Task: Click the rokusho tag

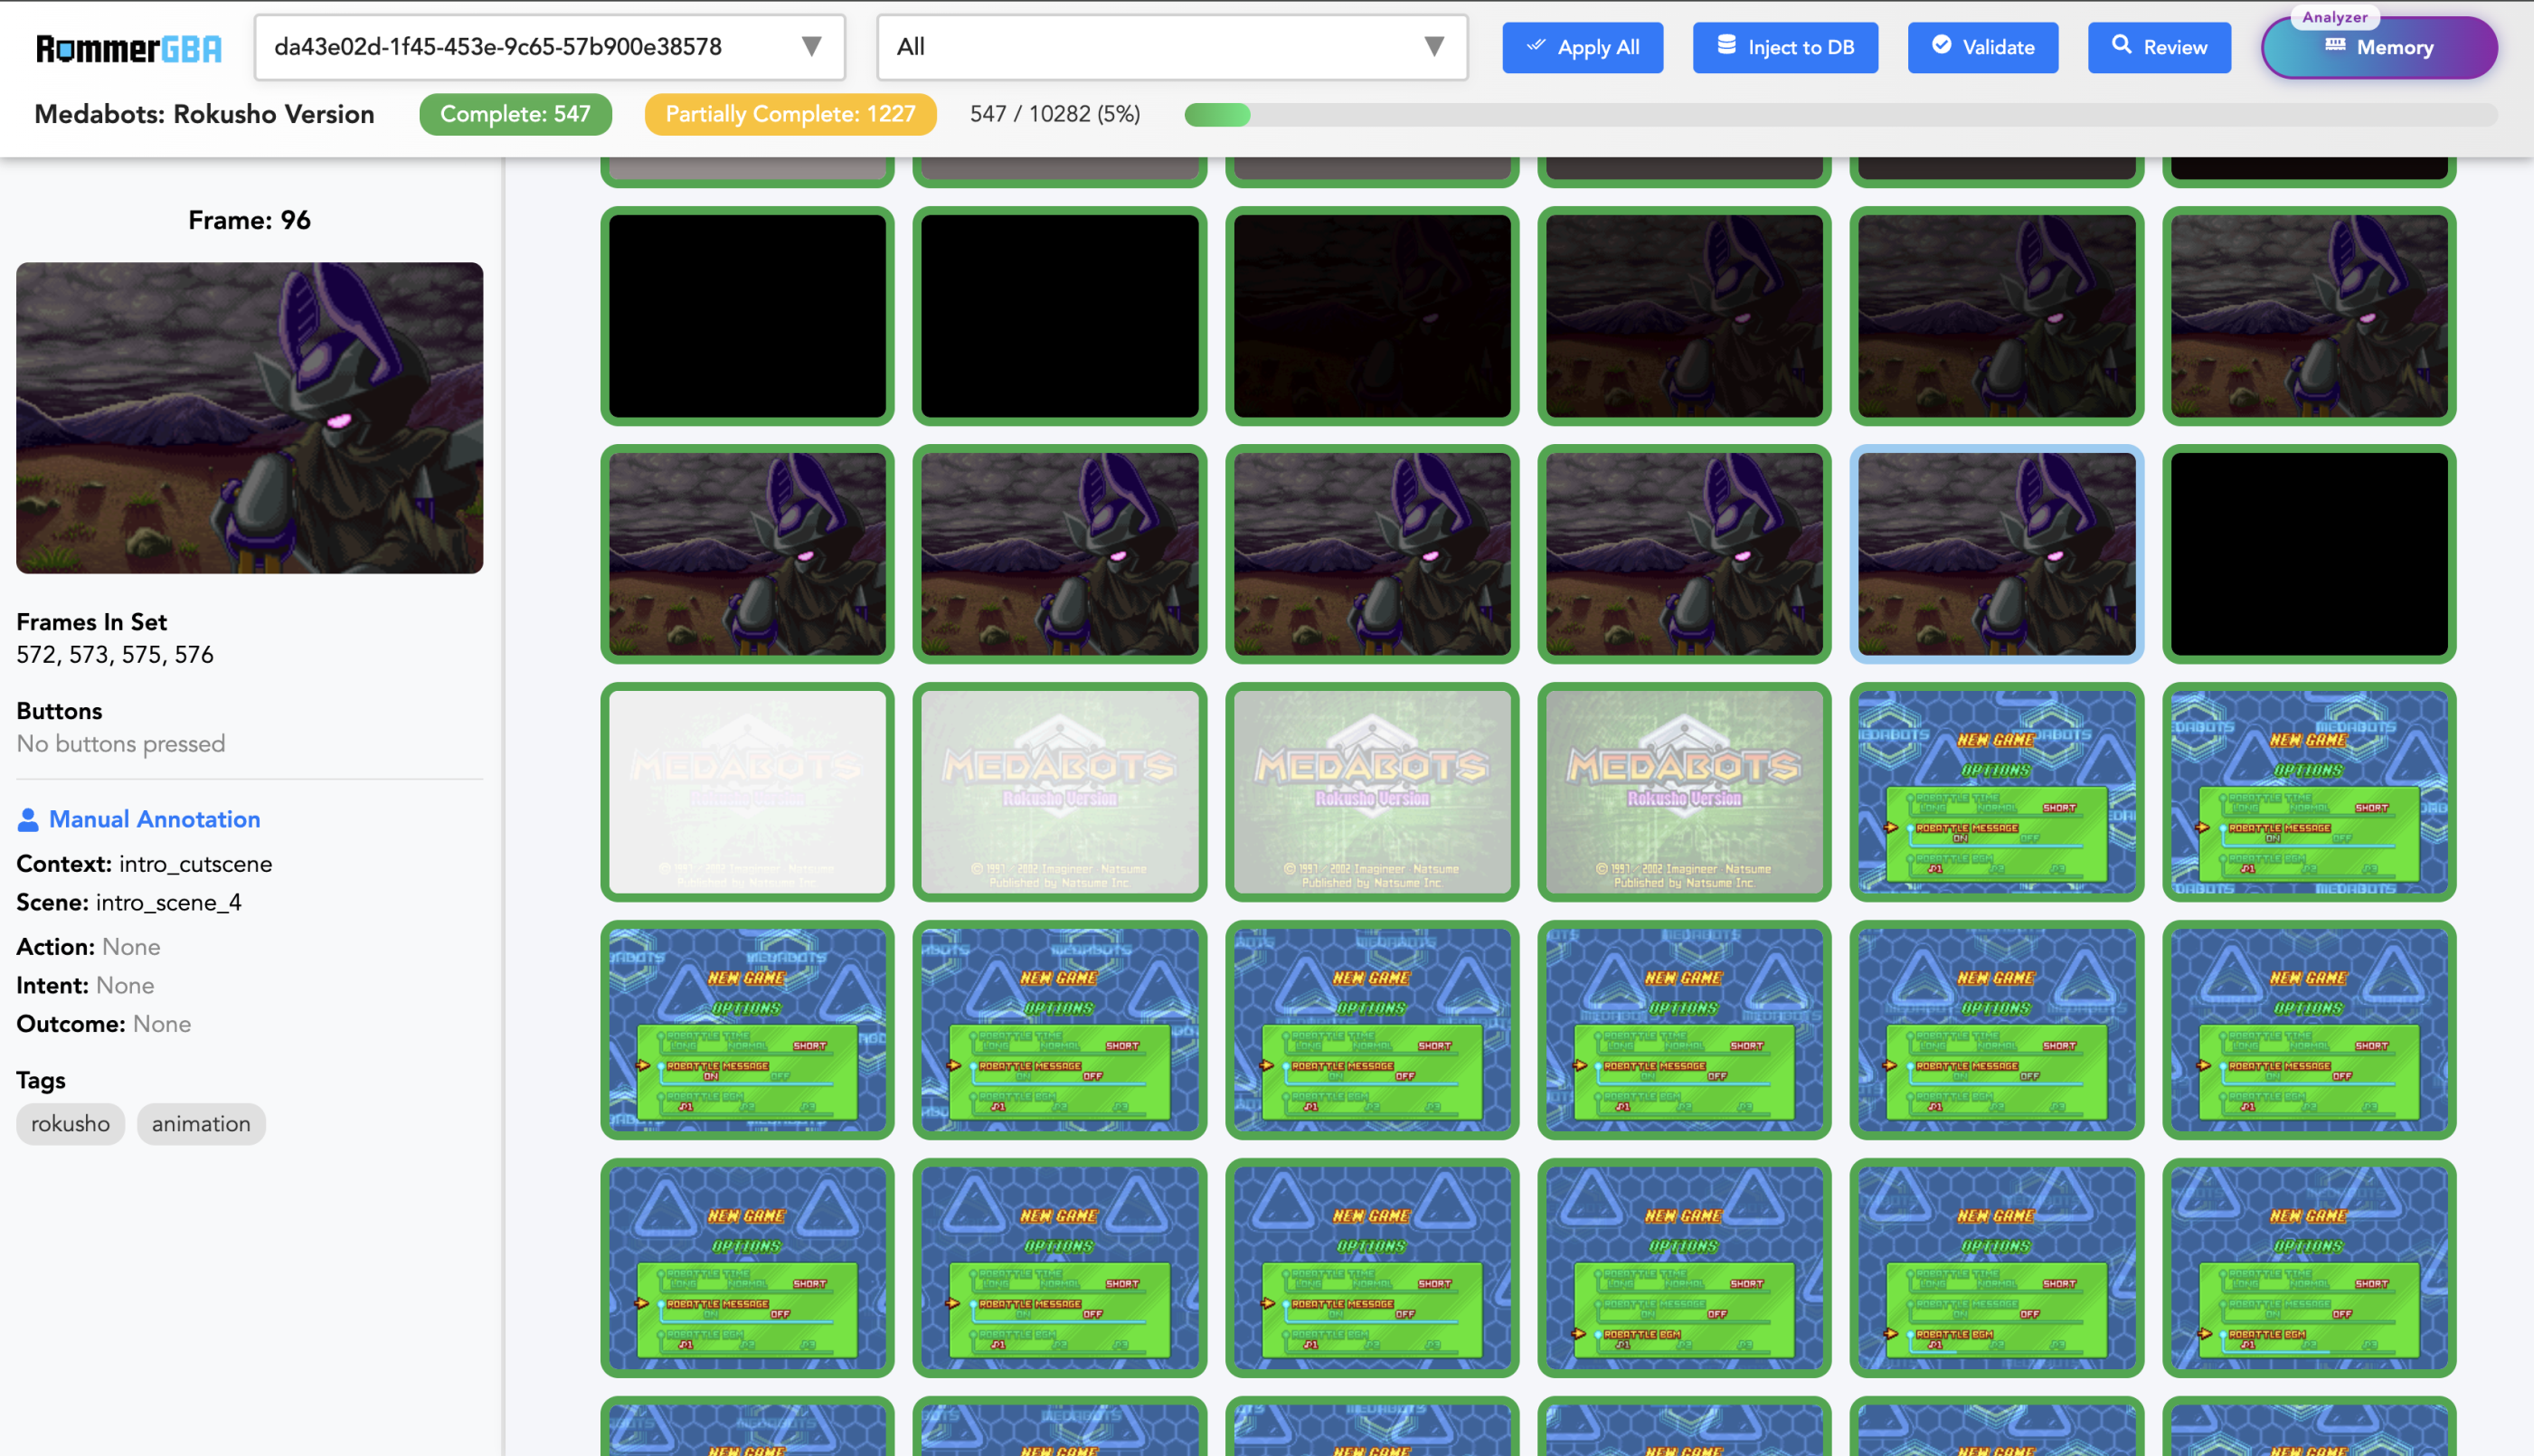Action: [70, 1124]
